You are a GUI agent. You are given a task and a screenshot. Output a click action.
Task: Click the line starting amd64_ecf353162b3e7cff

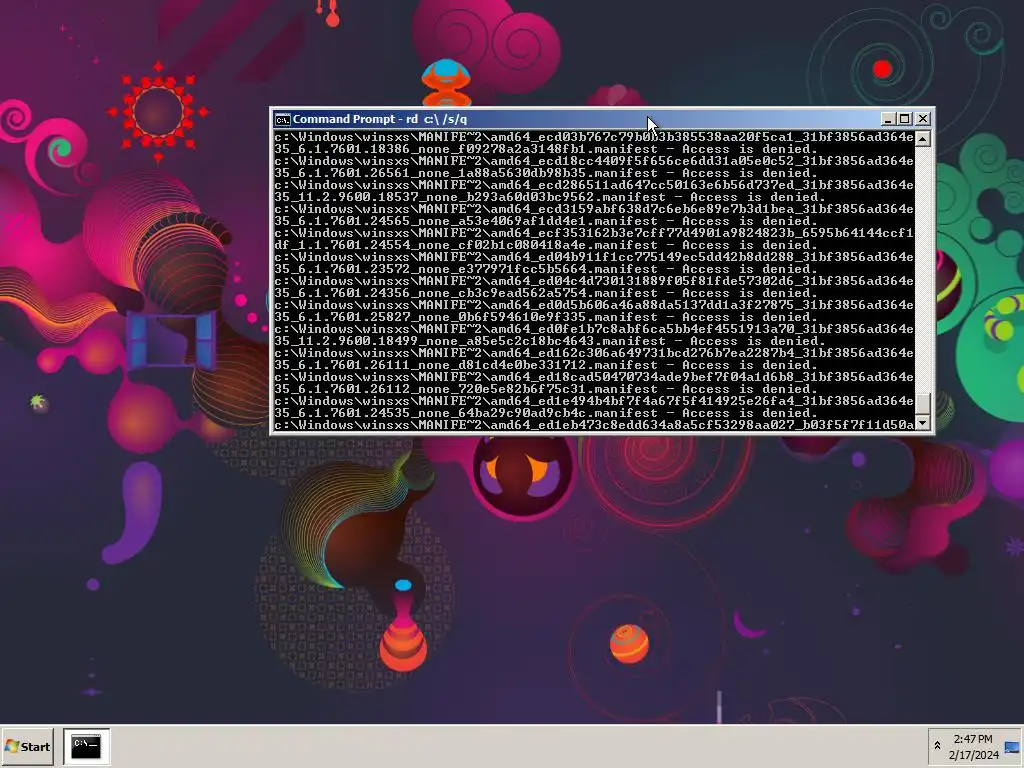pyautogui.click(x=594, y=233)
